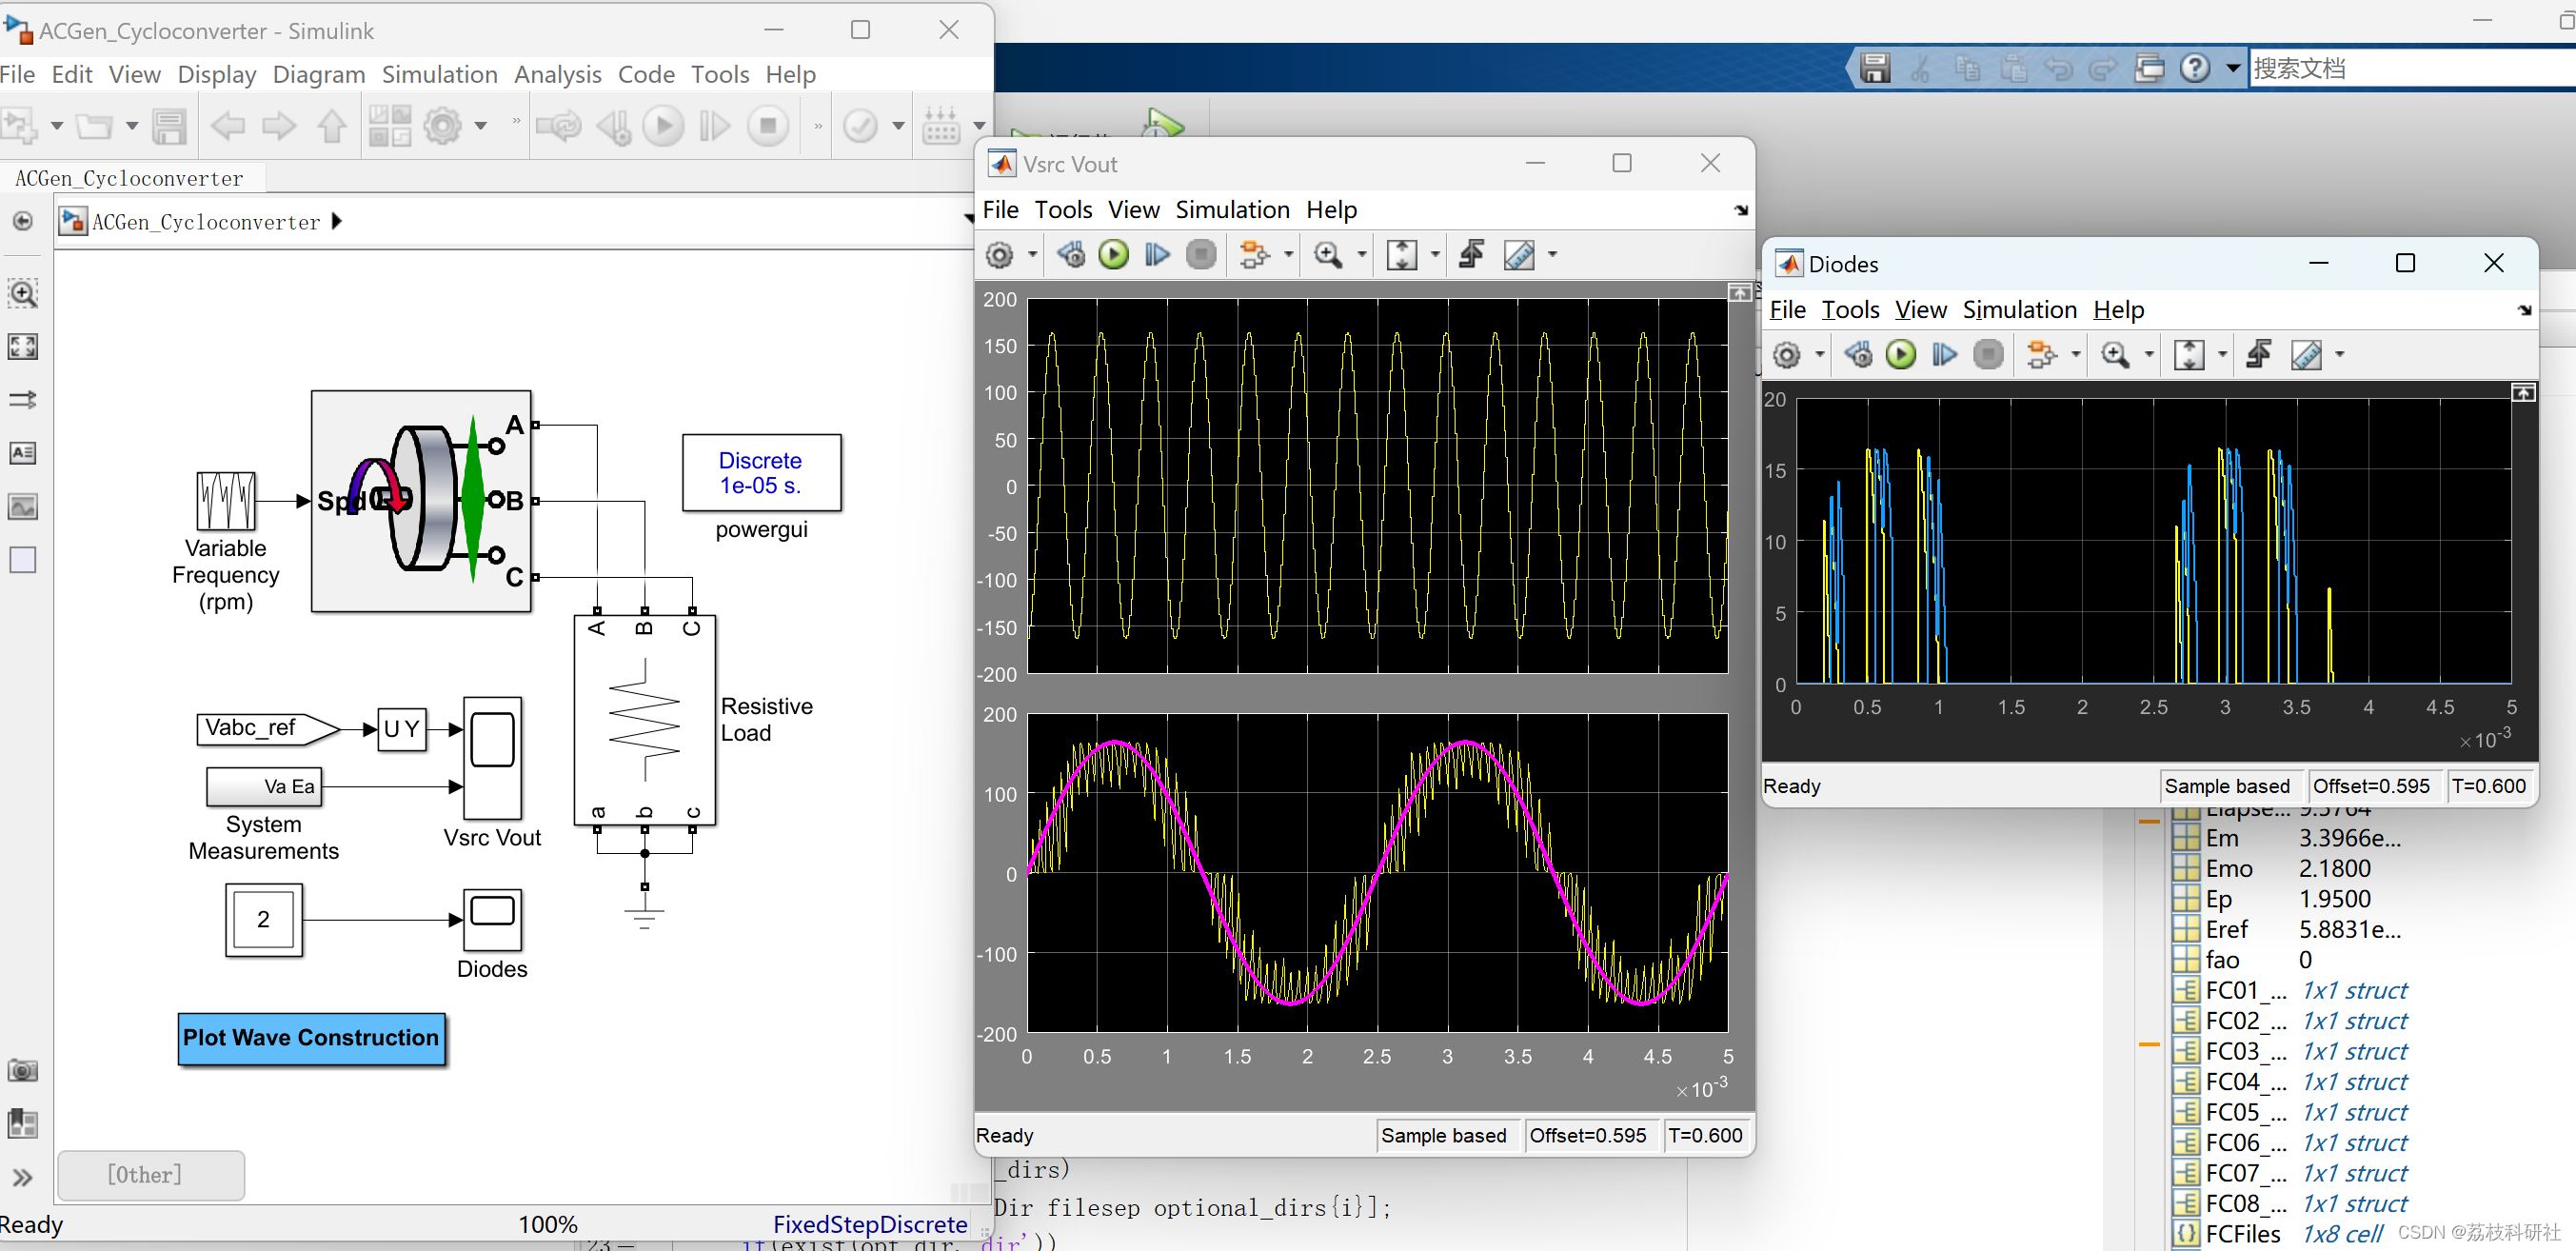Expand the ACGen_Cycloconverter breadcrumb arrow

click(337, 221)
